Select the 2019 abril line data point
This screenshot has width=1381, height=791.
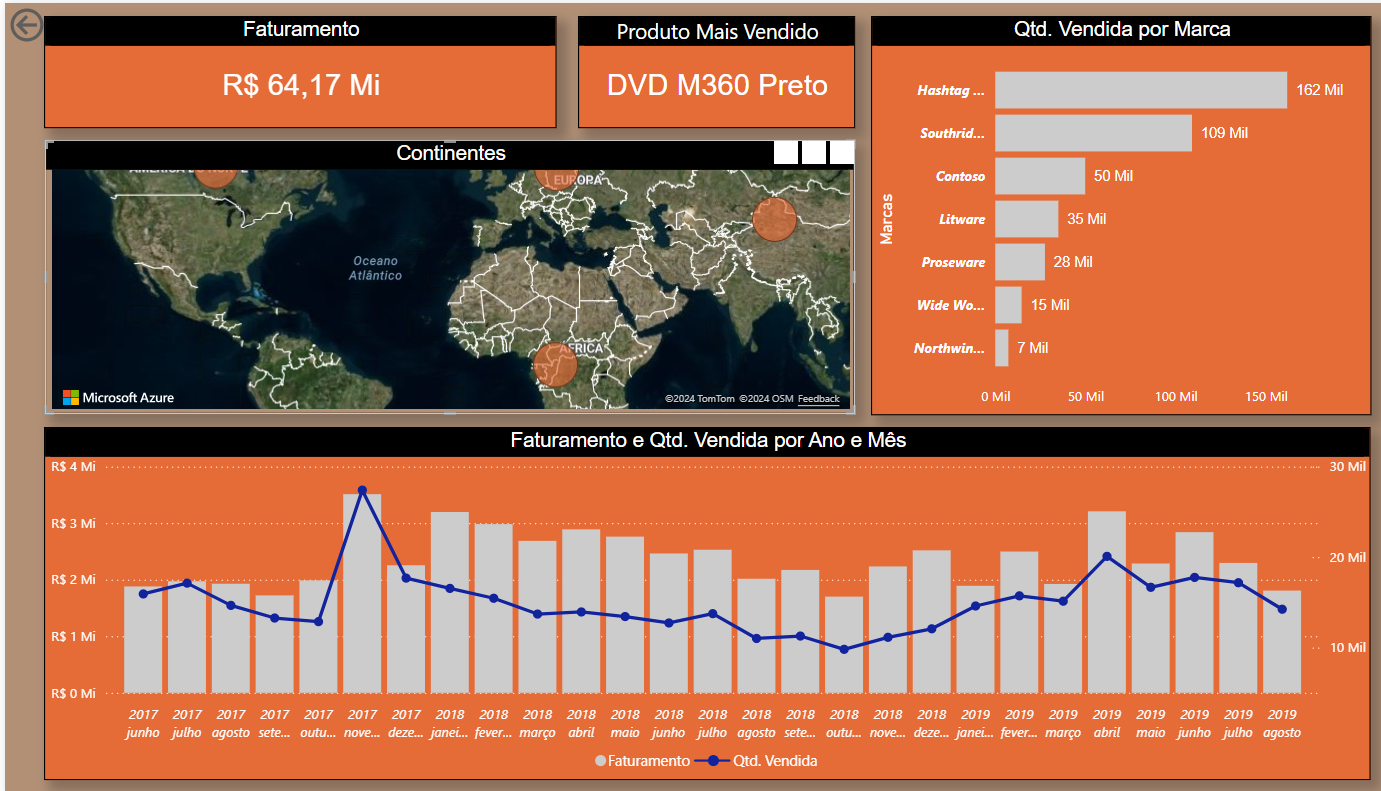click(x=1106, y=556)
